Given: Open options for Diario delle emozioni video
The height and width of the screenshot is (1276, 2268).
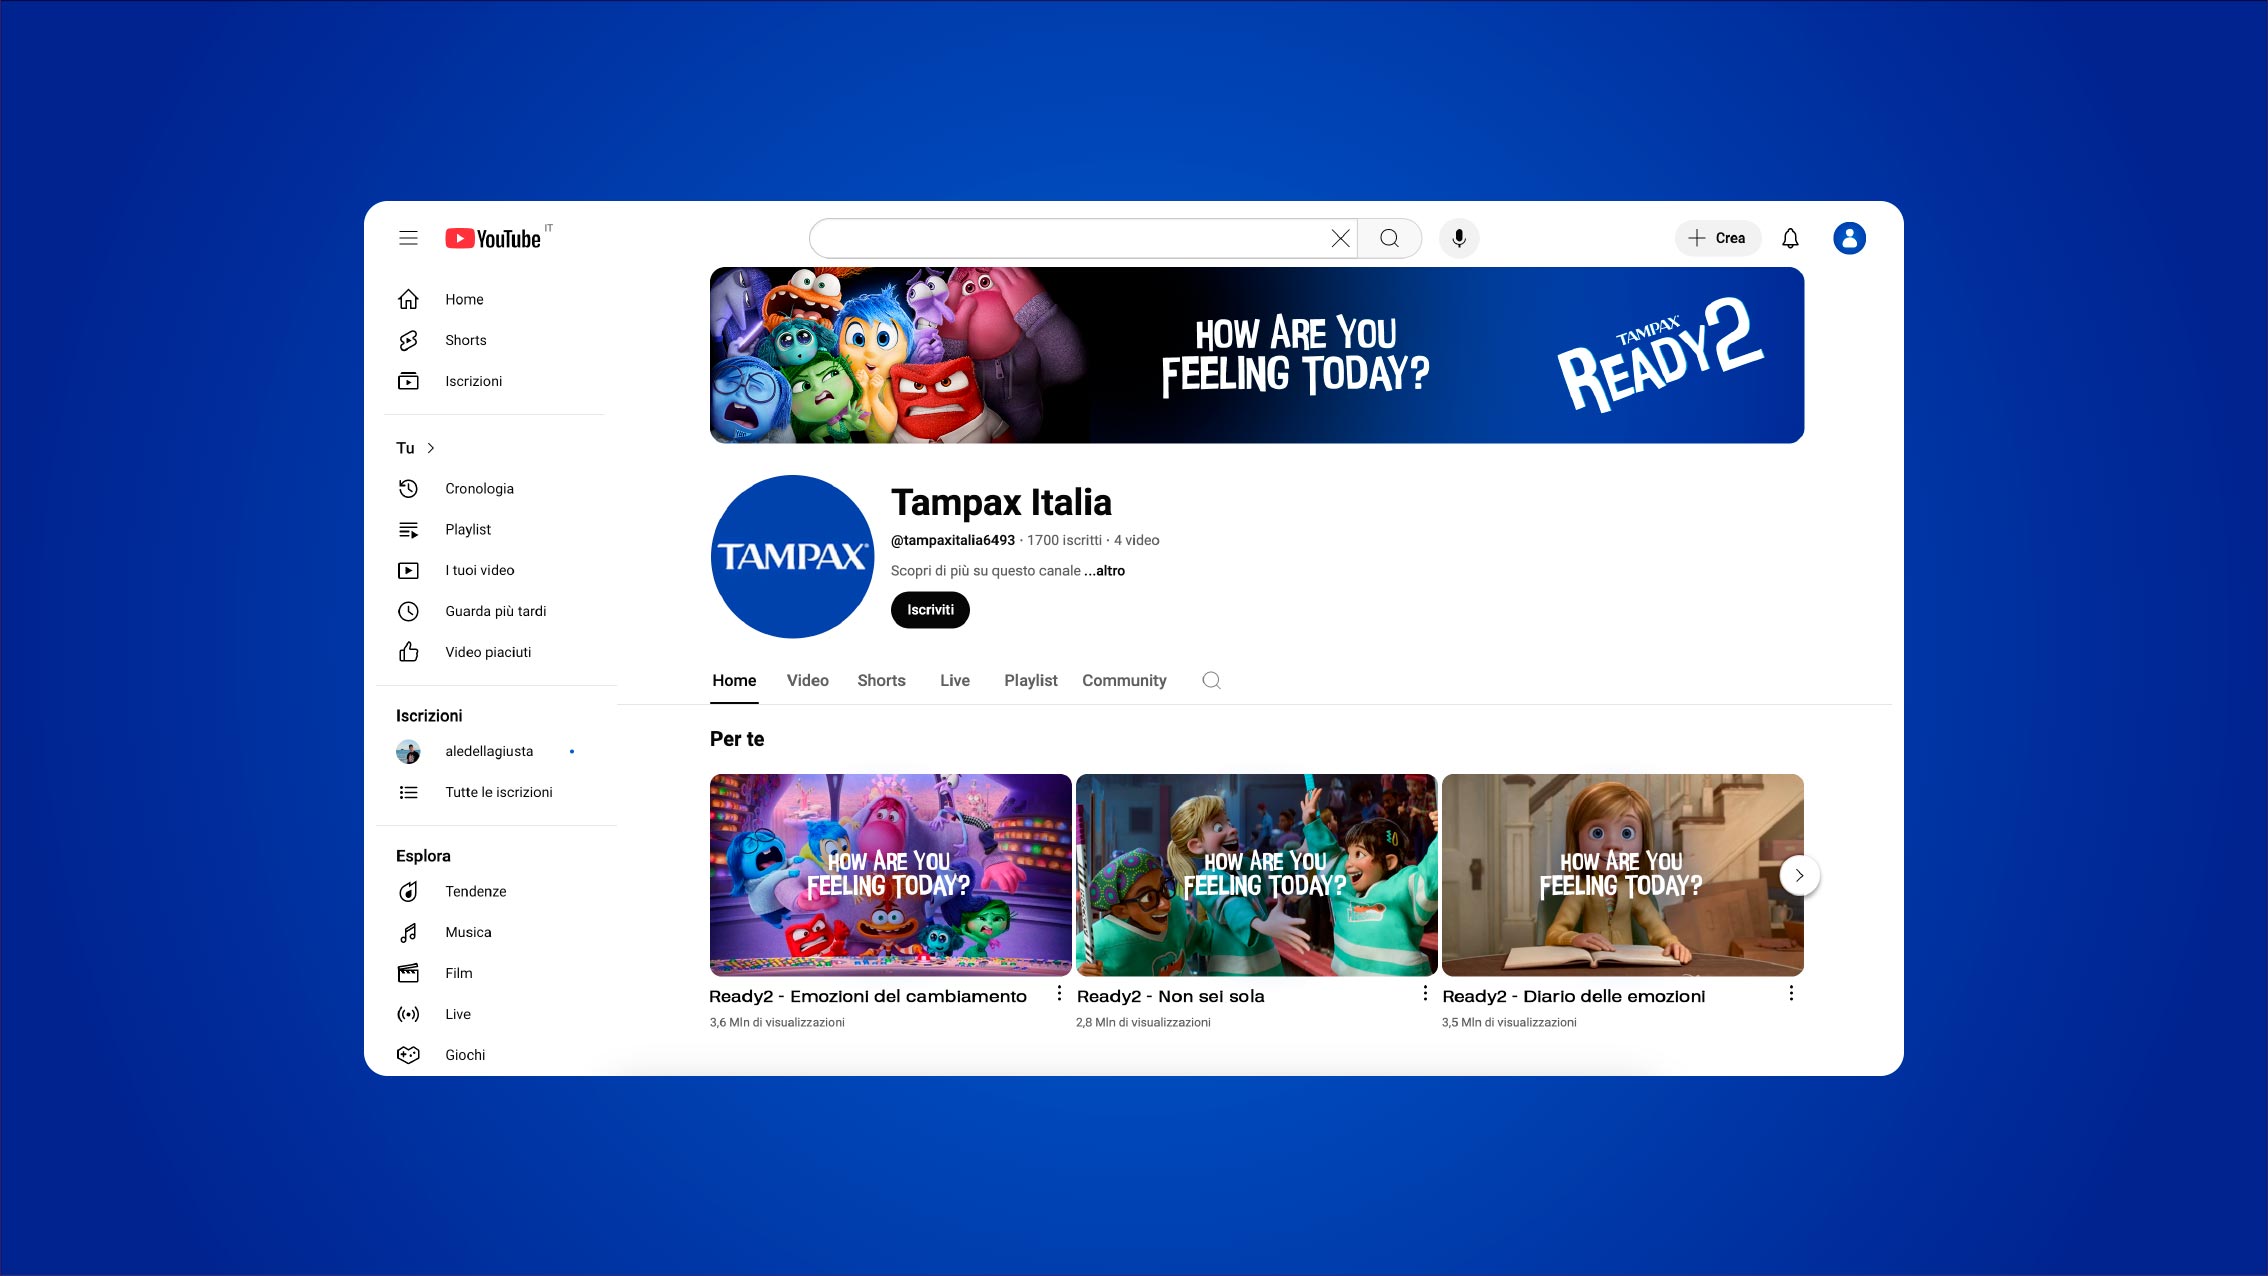Looking at the screenshot, I should click(x=1791, y=993).
